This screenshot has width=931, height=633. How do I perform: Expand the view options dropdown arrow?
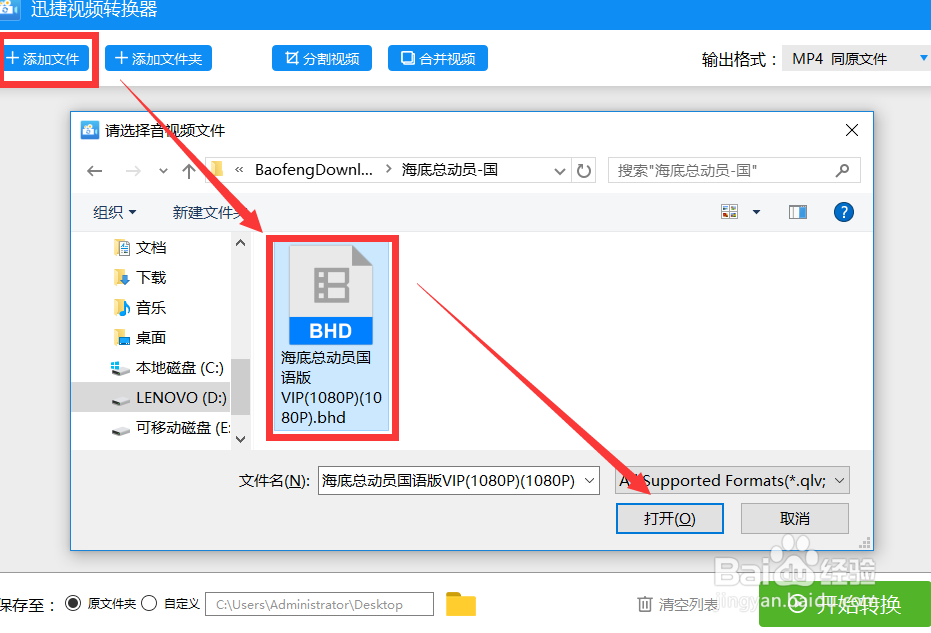(756, 211)
